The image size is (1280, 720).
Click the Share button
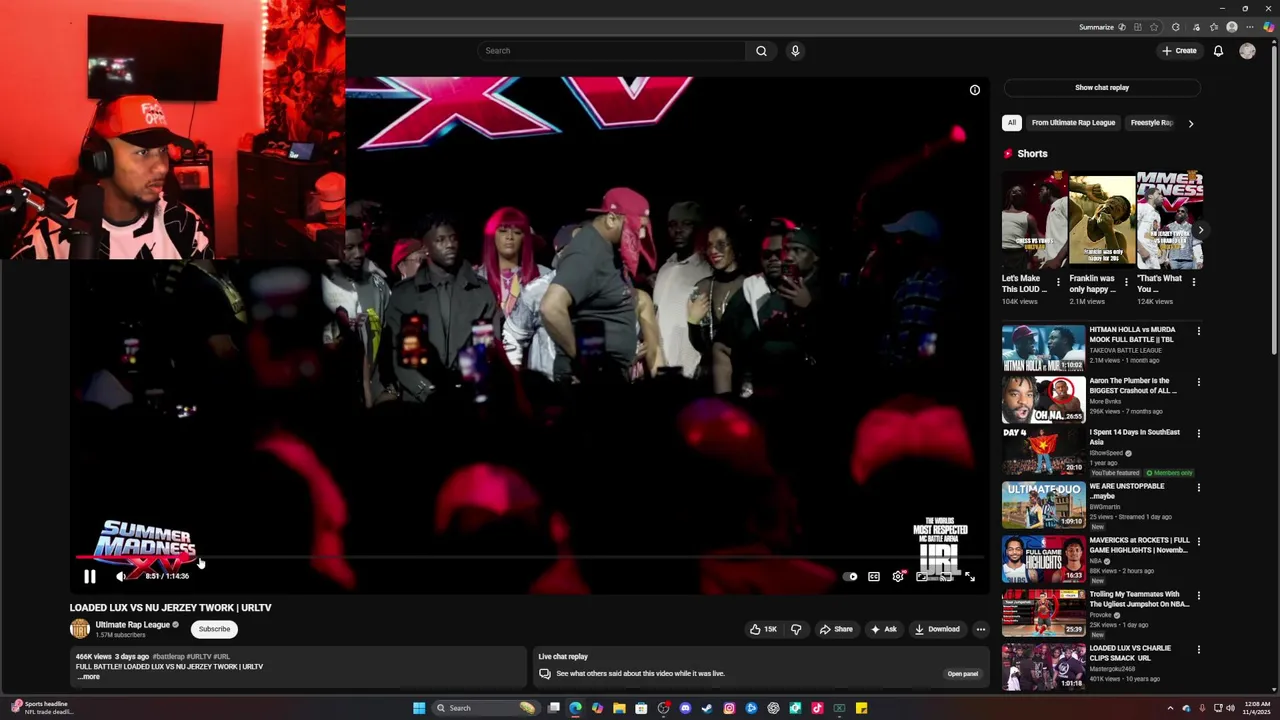836,629
